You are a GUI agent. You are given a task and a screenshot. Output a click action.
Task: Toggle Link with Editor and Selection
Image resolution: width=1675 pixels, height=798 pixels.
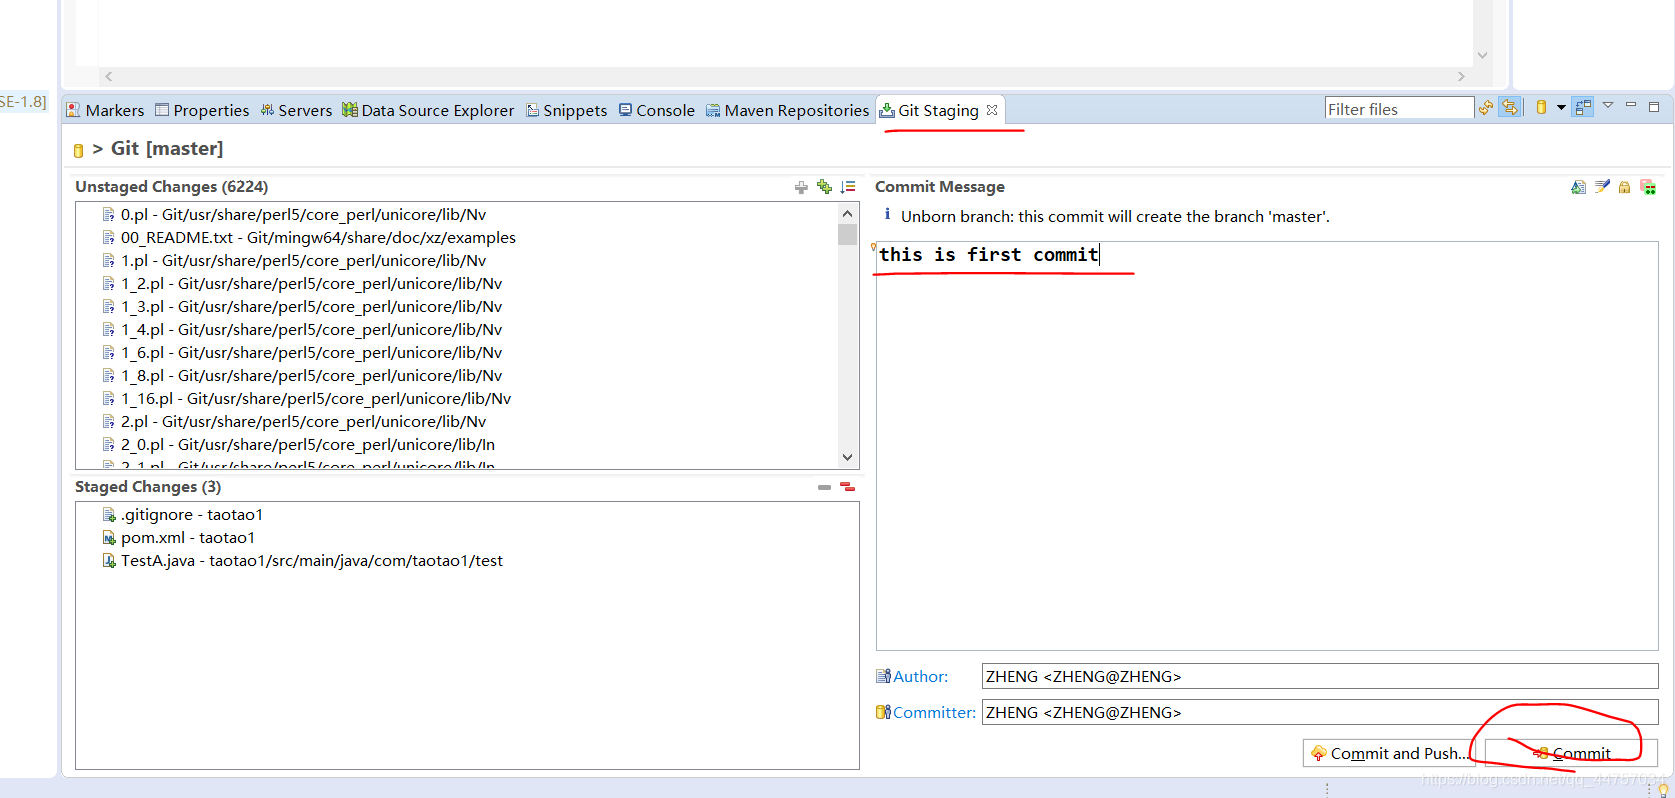coord(1510,108)
